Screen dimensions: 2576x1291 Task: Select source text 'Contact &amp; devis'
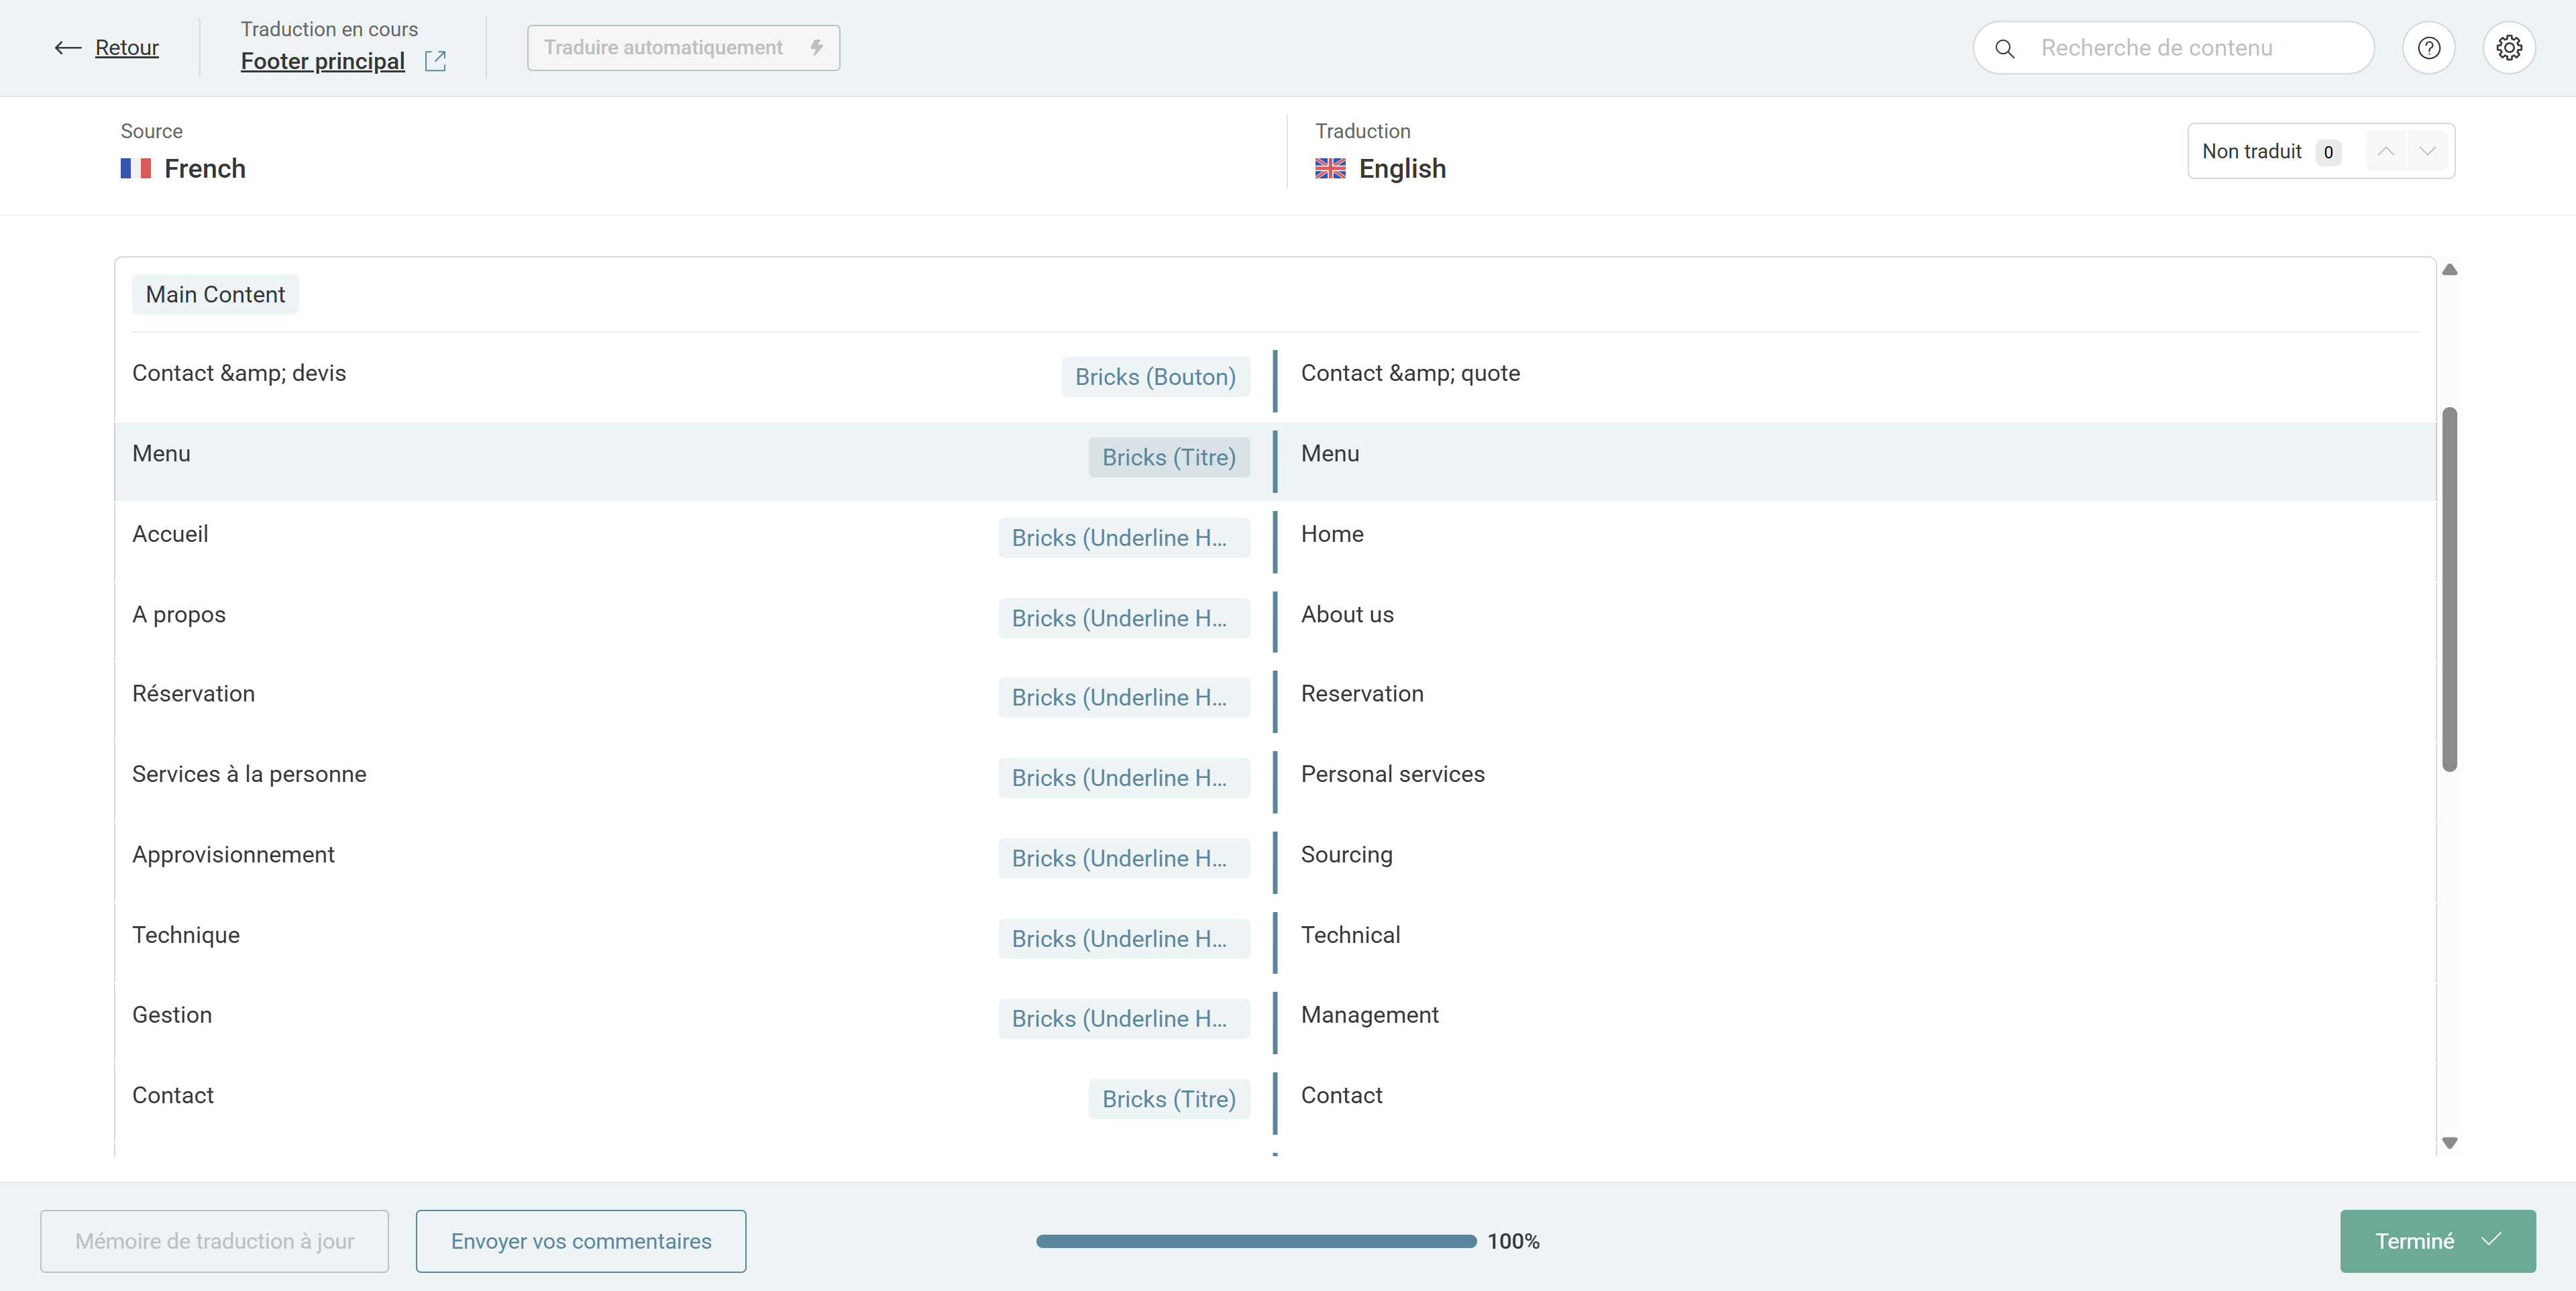coord(239,373)
